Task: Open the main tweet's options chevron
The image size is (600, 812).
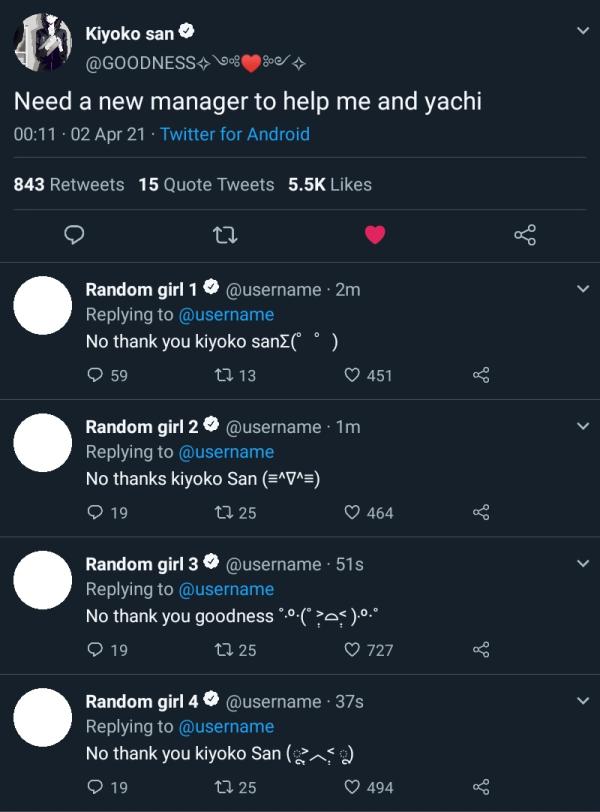Action: pyautogui.click(x=583, y=31)
